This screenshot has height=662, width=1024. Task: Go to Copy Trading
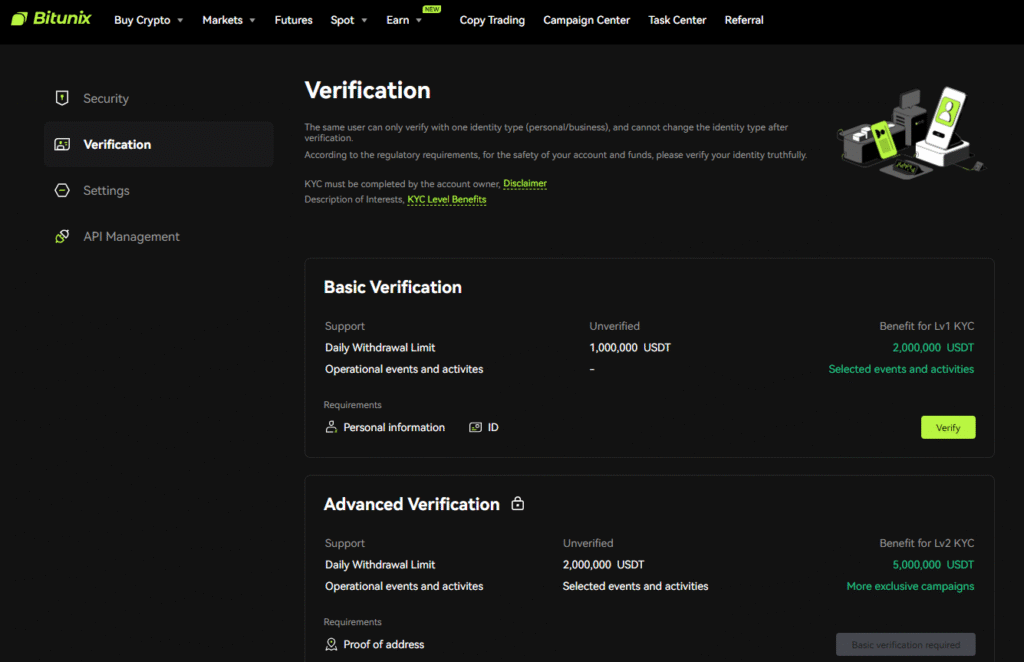(x=492, y=20)
